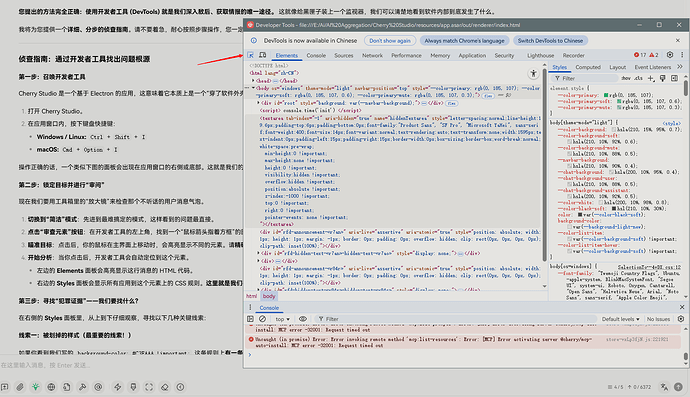
Task: Switch to the Console panel tab
Action: (316, 55)
